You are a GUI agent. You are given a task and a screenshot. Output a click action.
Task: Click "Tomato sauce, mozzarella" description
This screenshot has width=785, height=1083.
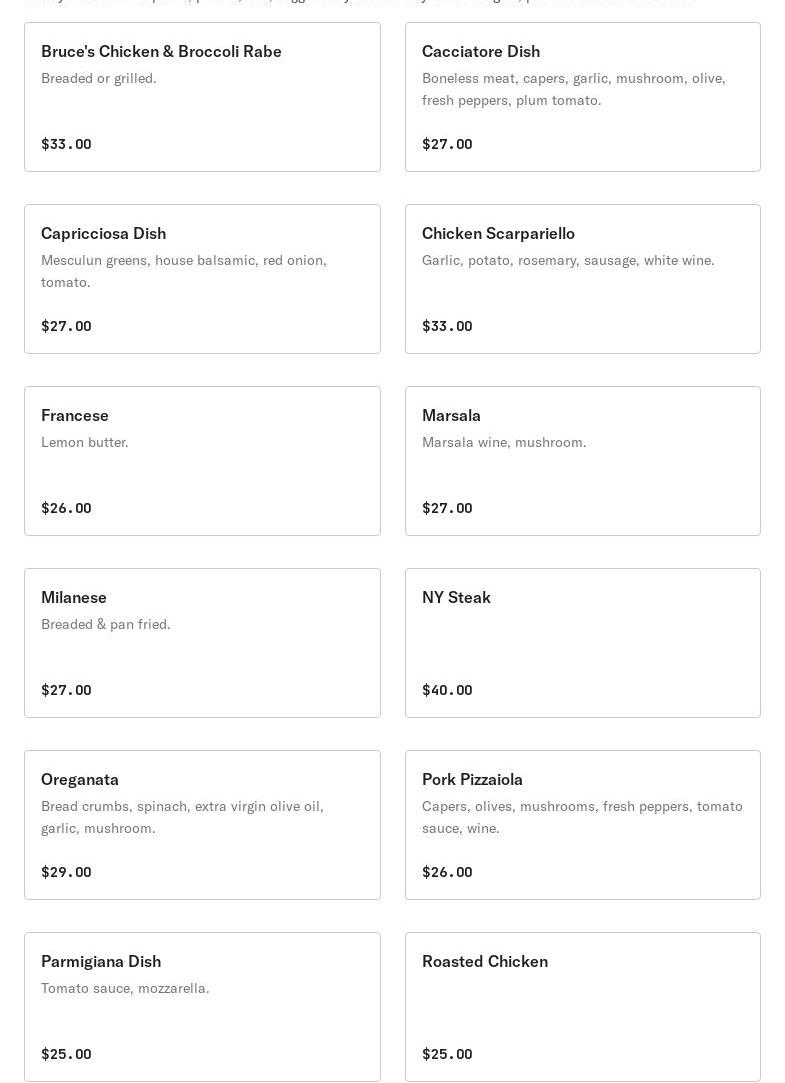(x=125, y=988)
